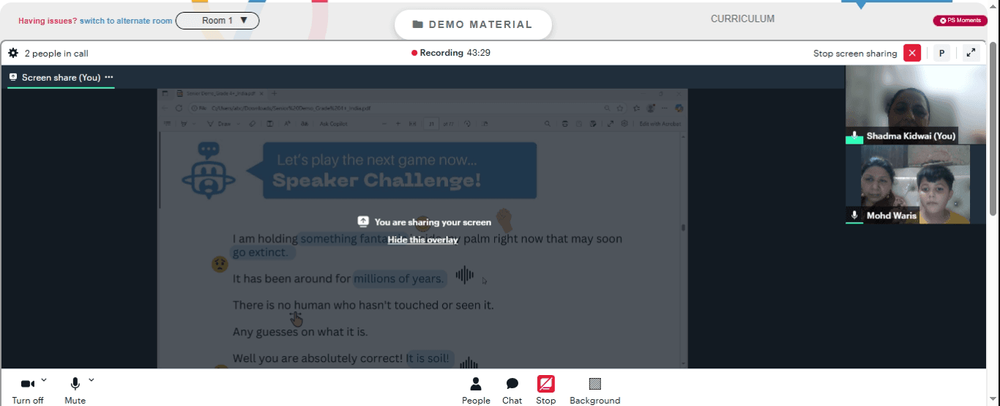Screen dimensions: 1000x406
Task: Click the sound wave icon after 'millions of years'
Action: point(465,275)
